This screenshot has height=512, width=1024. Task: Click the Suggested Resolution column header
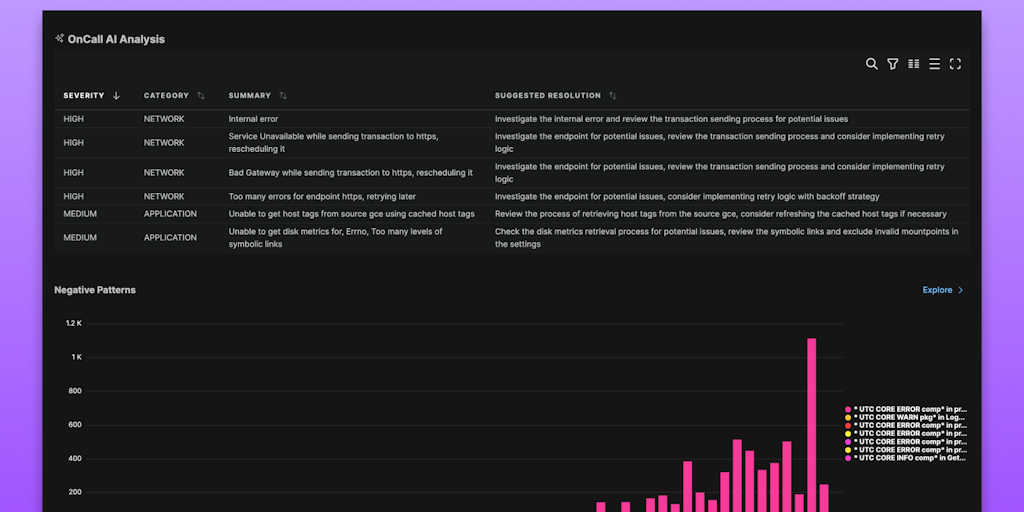pyautogui.click(x=547, y=96)
